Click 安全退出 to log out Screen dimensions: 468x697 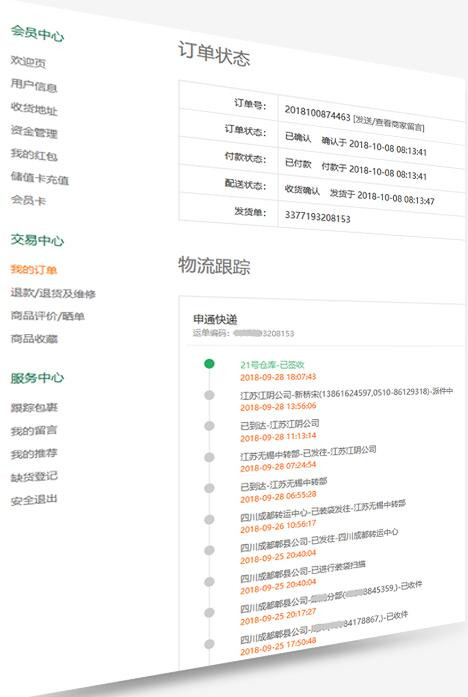[34, 500]
